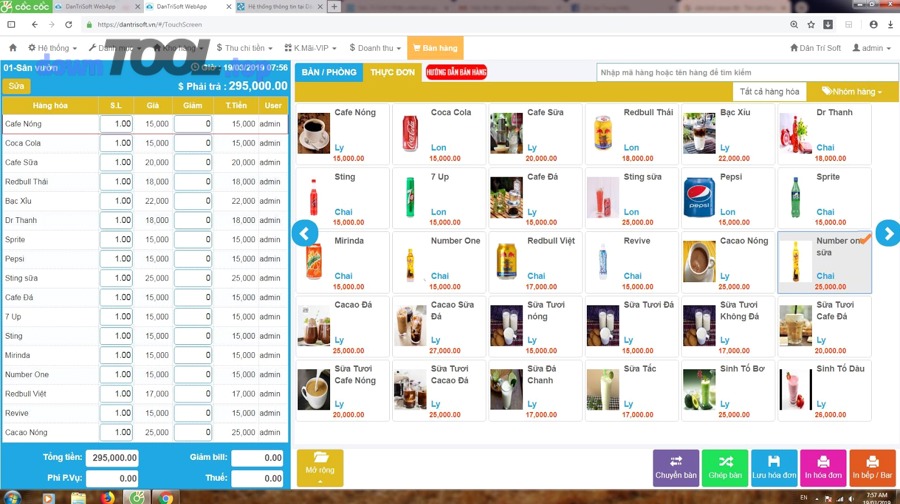Image resolution: width=900 pixels, height=504 pixels.
Task: Open Chrome from Windows taskbar
Action: 166,498
